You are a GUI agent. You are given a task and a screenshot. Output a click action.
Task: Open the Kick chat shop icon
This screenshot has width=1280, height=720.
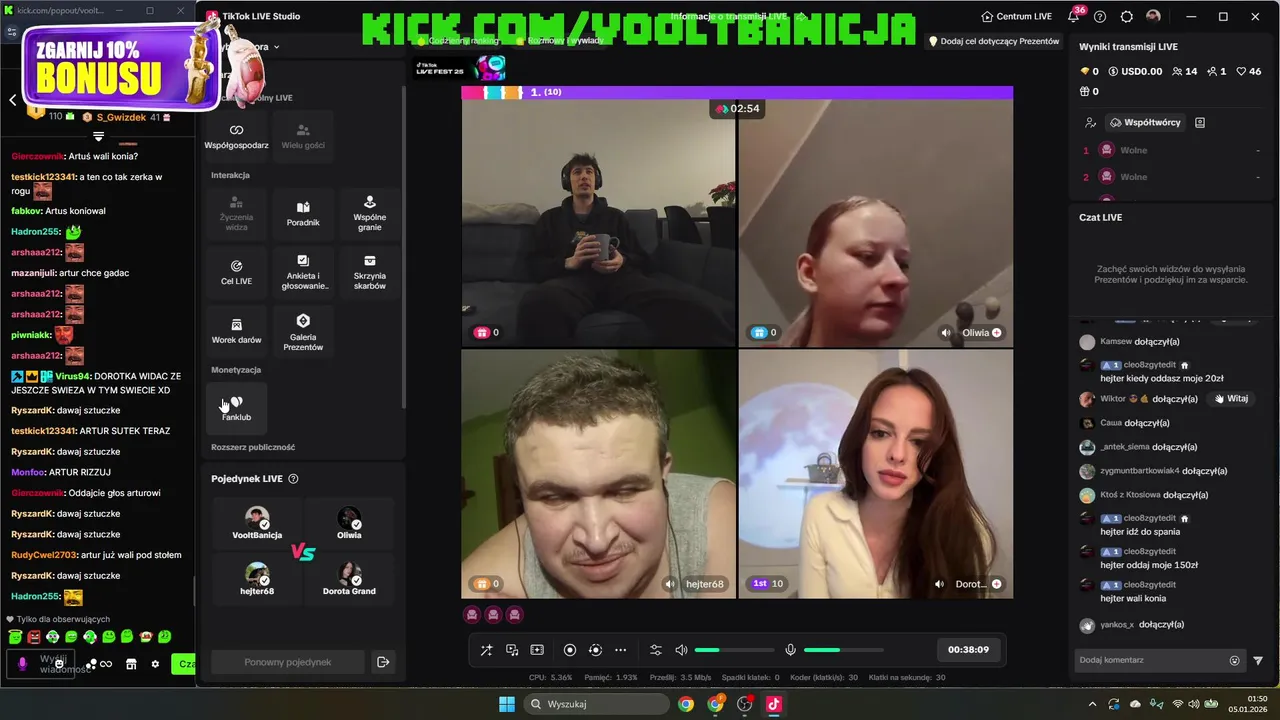click(x=130, y=664)
